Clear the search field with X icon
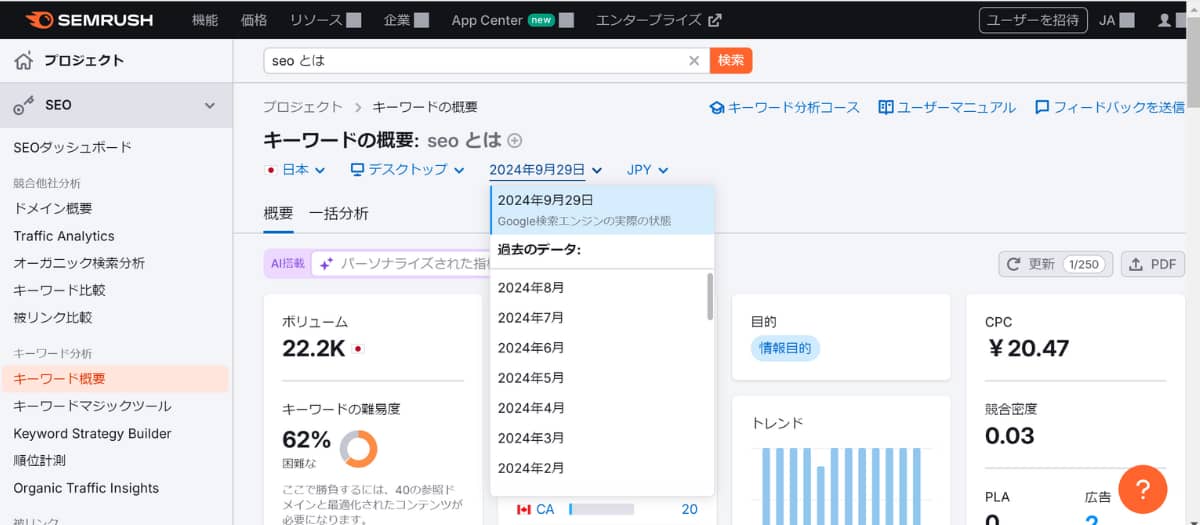 pyautogui.click(x=694, y=61)
